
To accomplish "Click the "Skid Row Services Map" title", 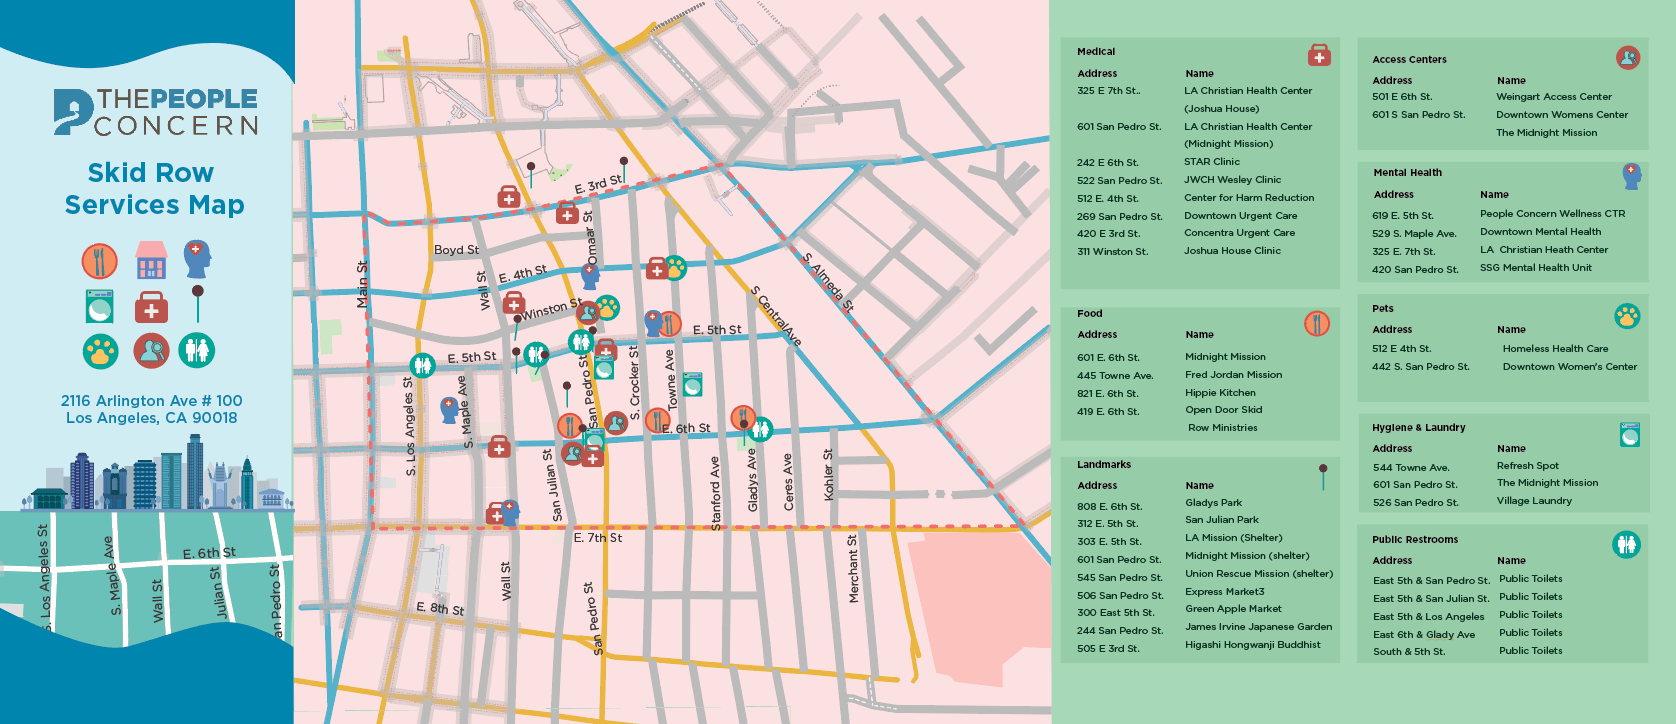I will (154, 189).
